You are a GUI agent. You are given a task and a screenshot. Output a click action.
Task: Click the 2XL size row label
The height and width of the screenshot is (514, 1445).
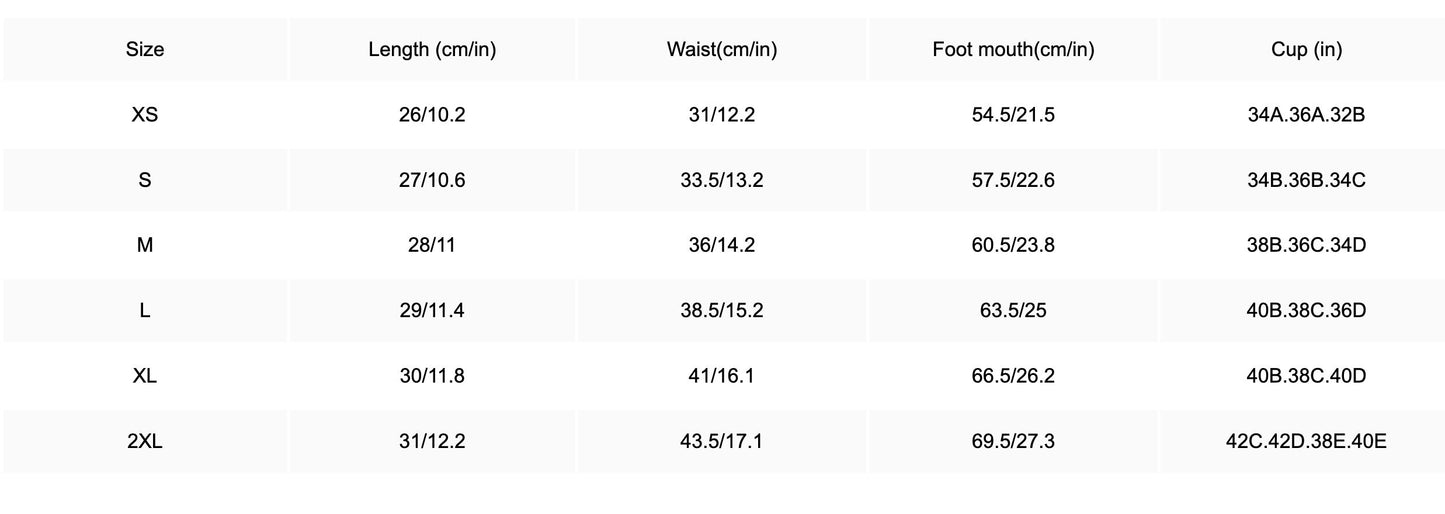(x=145, y=441)
